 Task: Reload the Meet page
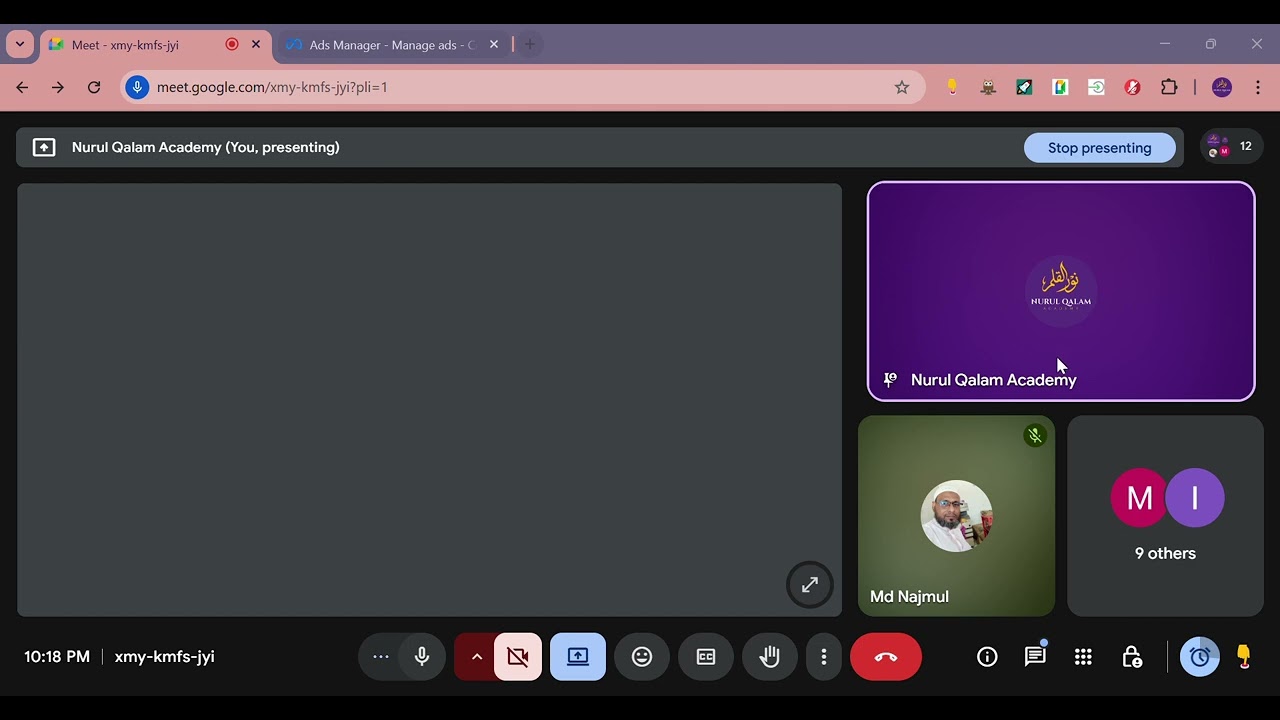[94, 87]
